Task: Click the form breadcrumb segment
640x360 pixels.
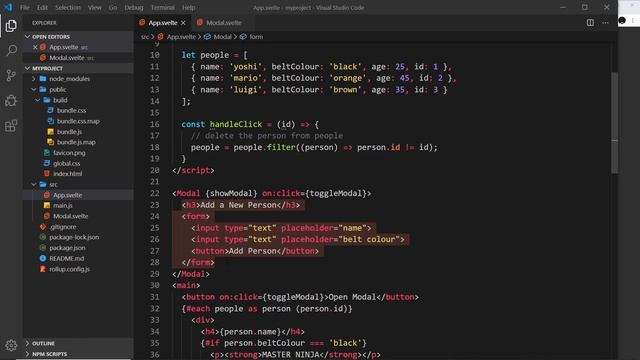Action: click(x=256, y=37)
